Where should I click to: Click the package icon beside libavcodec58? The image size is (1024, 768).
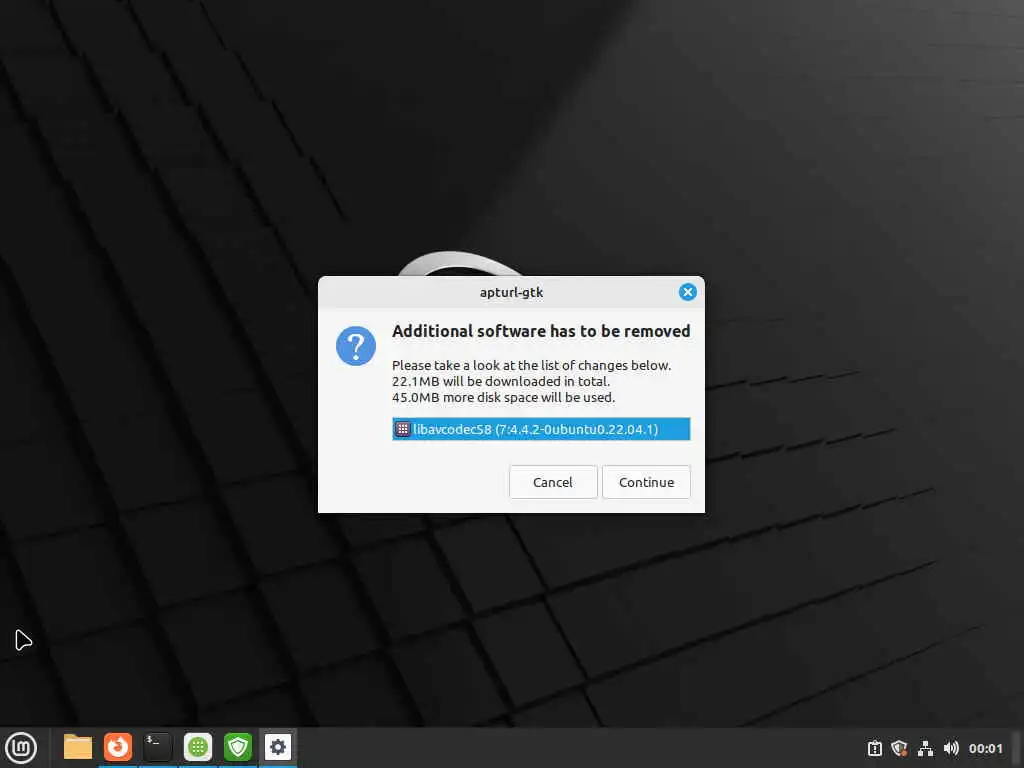pos(403,429)
